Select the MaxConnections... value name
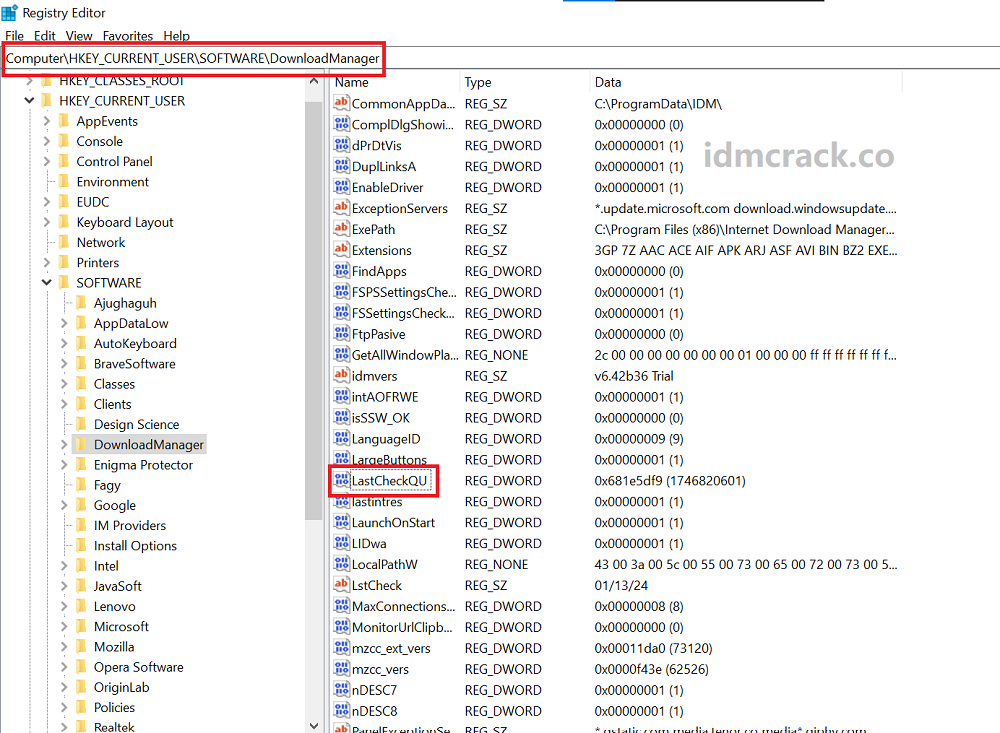Image resolution: width=1000 pixels, height=733 pixels. [x=403, y=606]
